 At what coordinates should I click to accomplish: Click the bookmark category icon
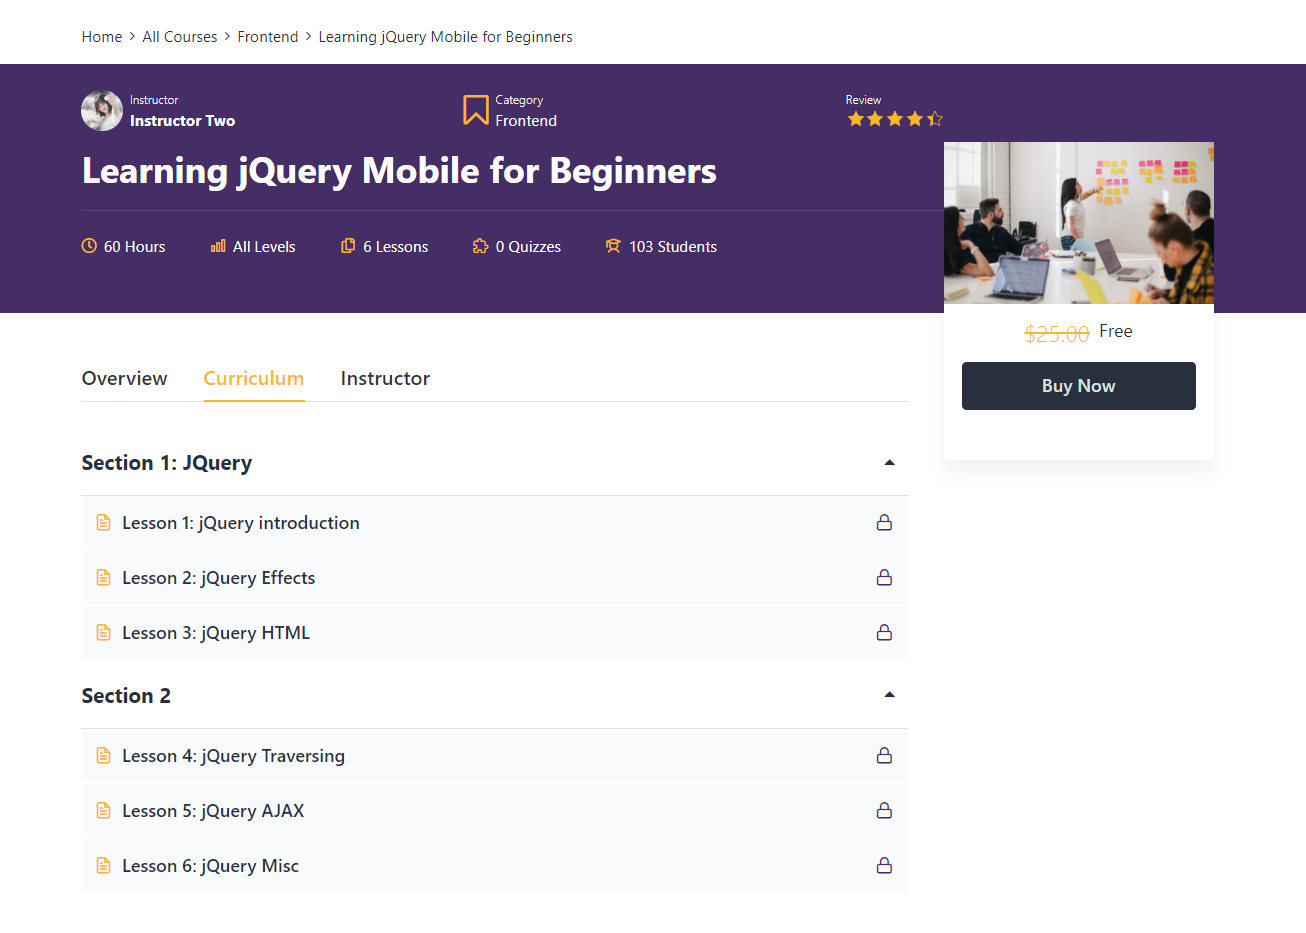[476, 110]
